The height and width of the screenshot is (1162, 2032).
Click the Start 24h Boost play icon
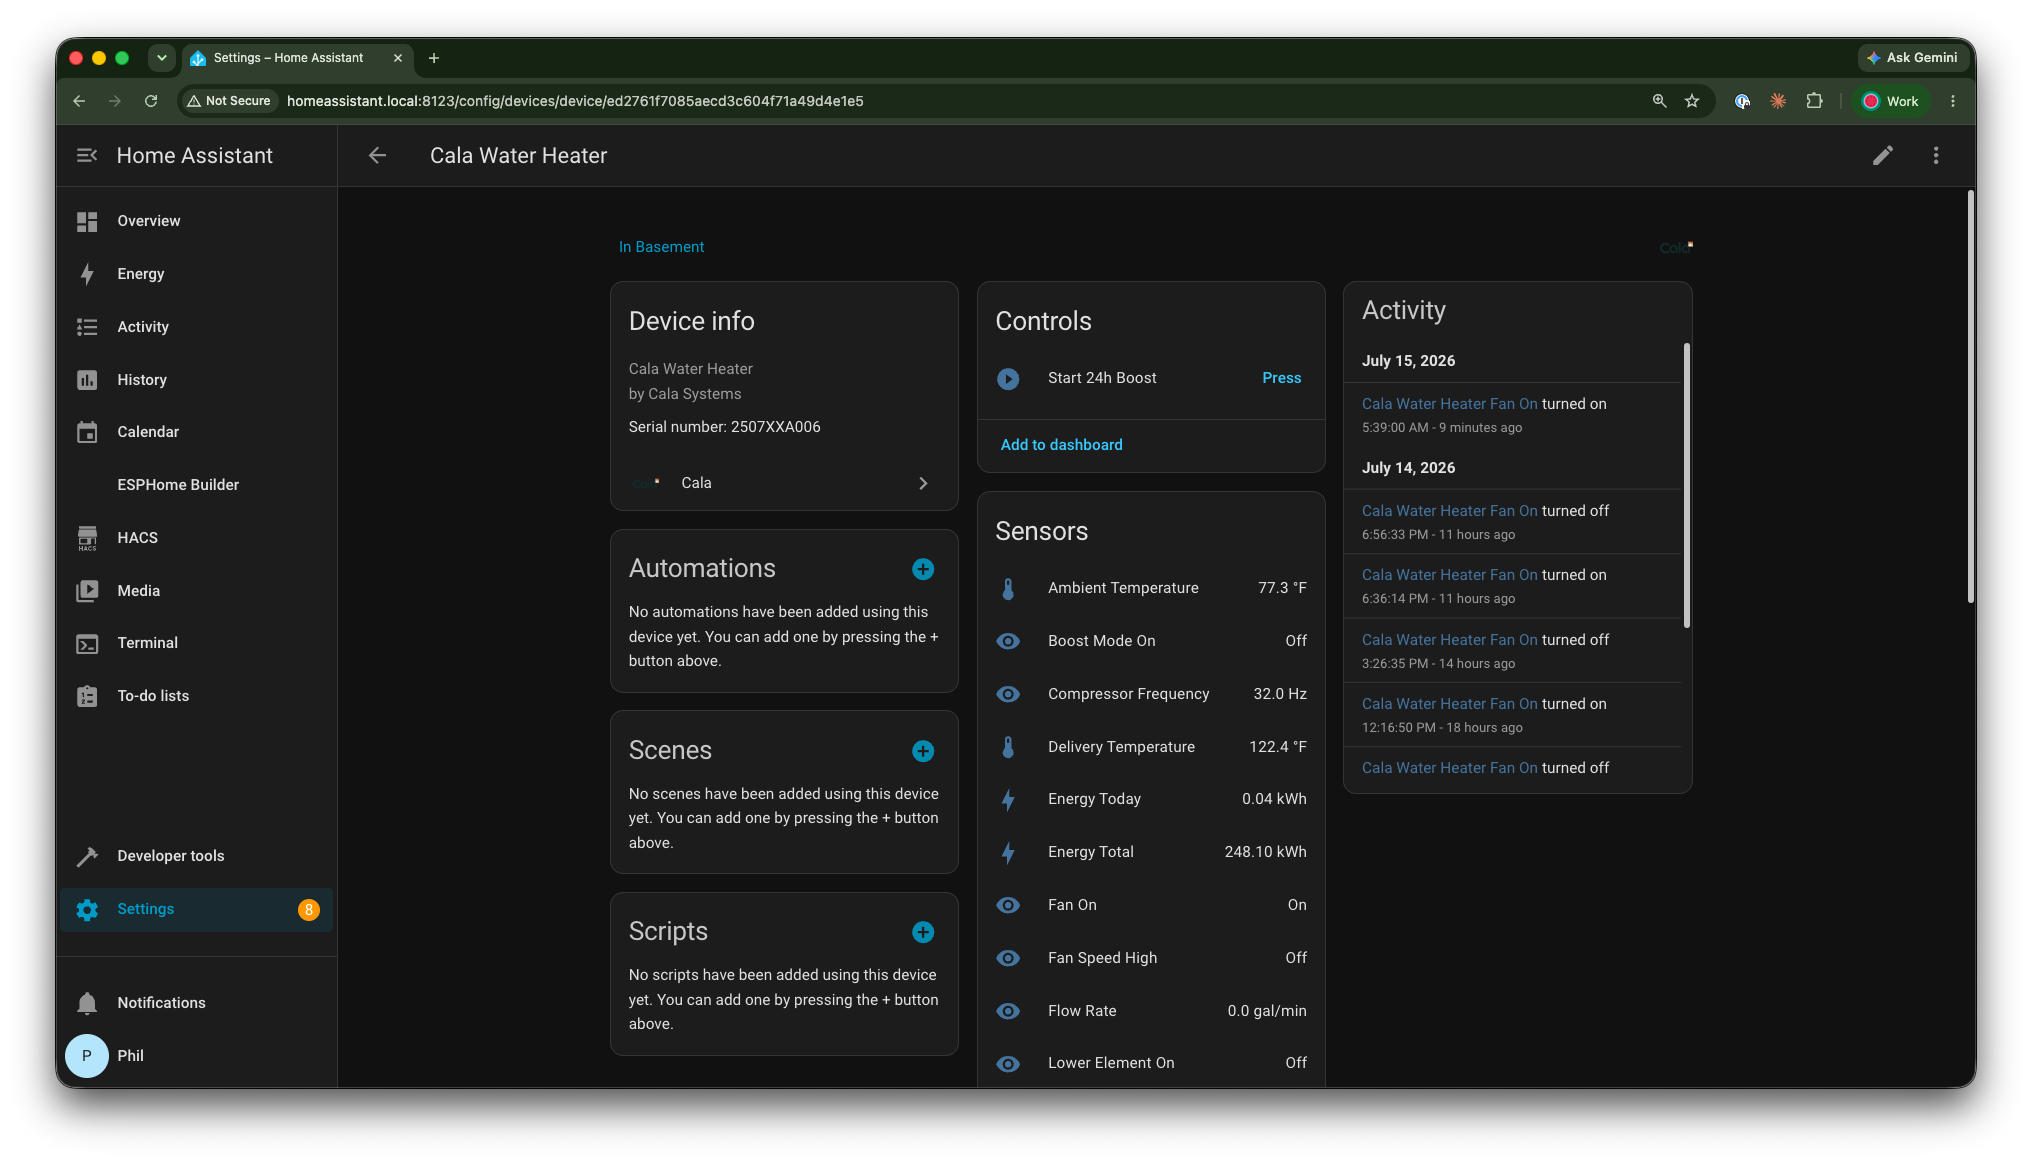coord(1008,379)
